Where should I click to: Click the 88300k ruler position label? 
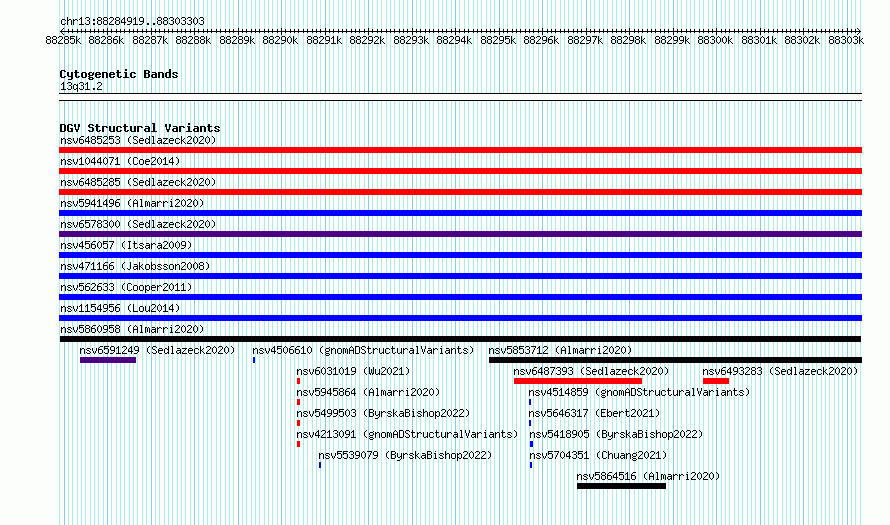[x=715, y=40]
